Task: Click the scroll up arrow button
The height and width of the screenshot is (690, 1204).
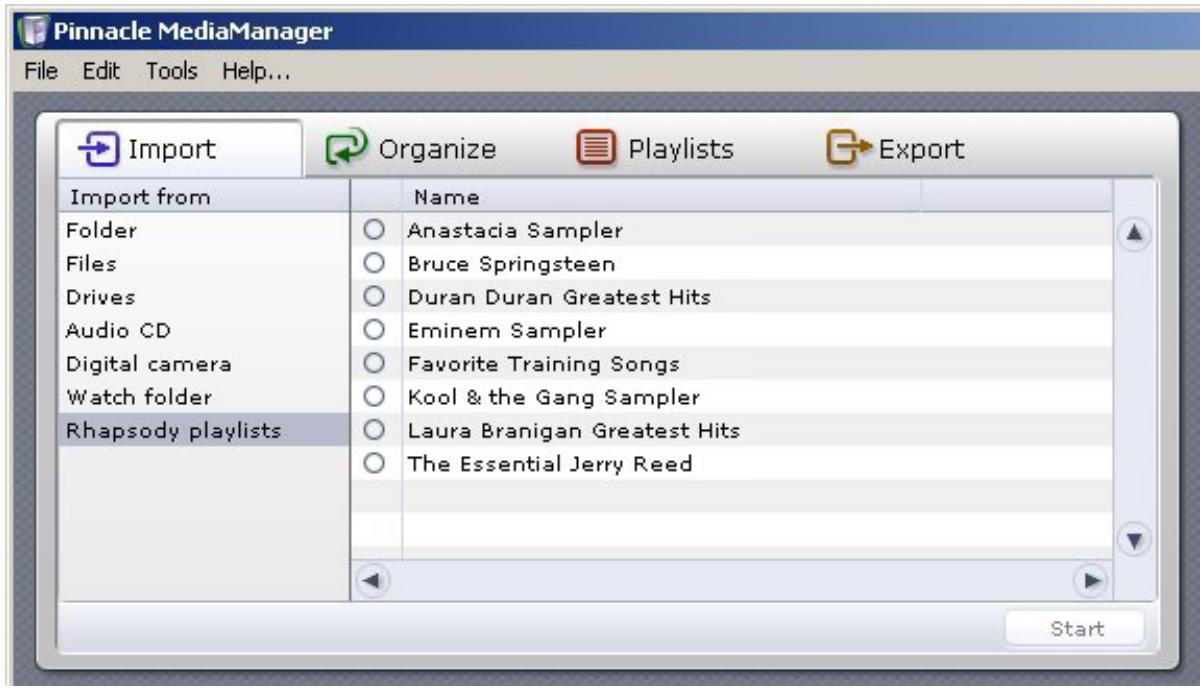Action: pyautogui.click(x=1133, y=234)
